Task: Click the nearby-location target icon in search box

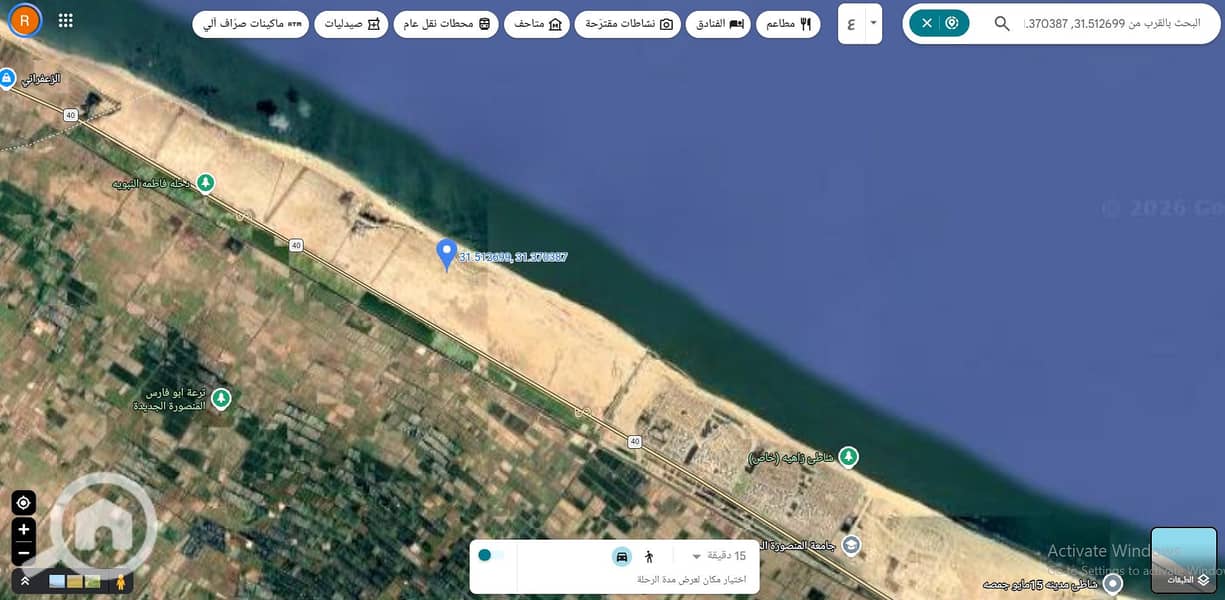Action: [x=952, y=23]
